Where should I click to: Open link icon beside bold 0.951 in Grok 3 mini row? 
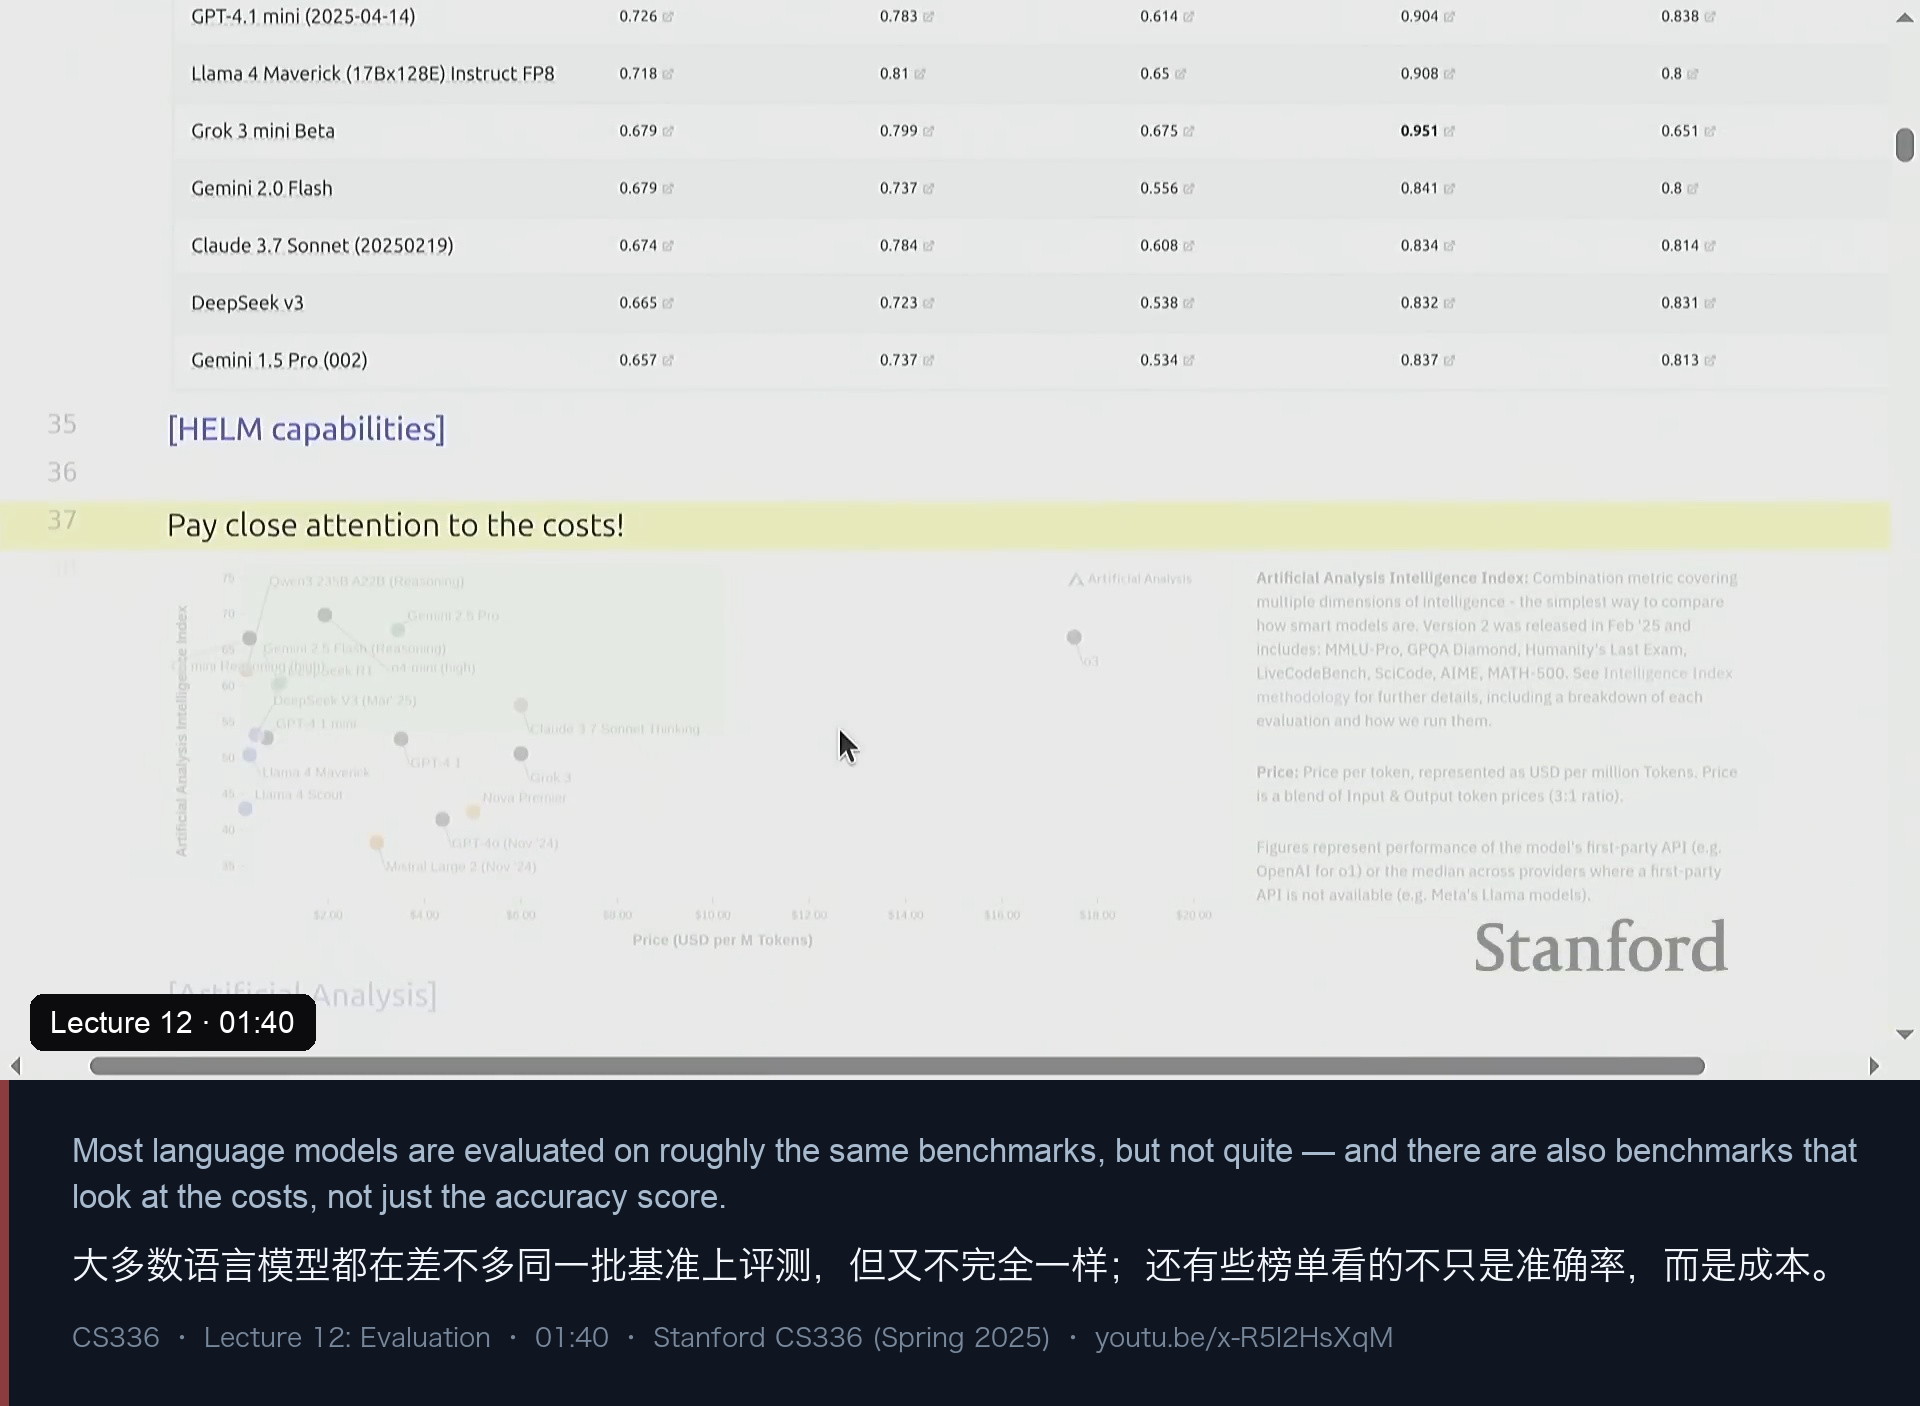(1450, 131)
